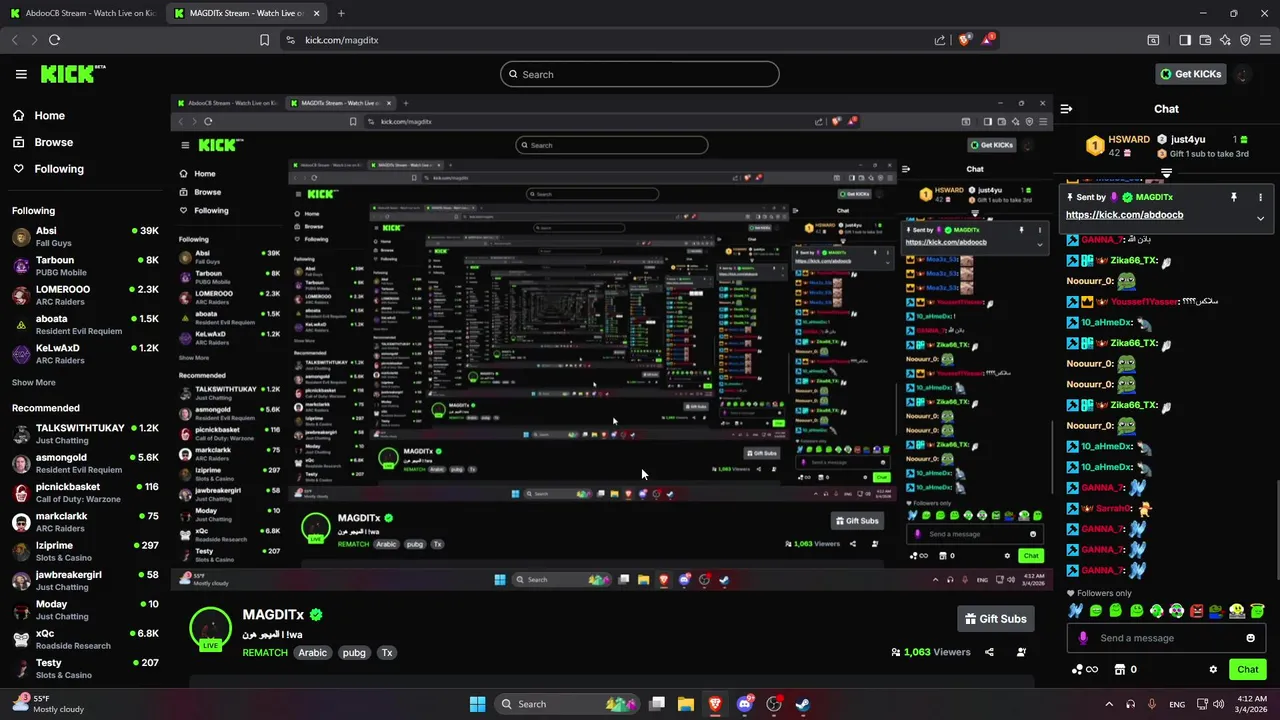Click the REMATCH category link
The image size is (1280, 720).
(265, 653)
